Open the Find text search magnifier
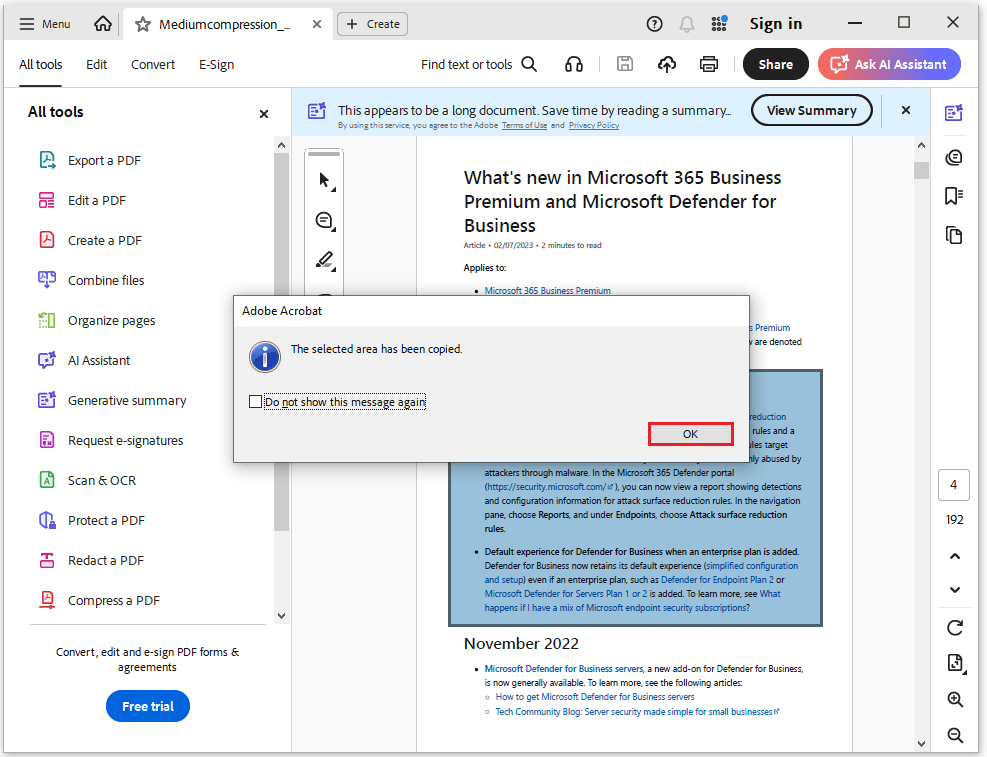The height and width of the screenshot is (757, 987). tap(529, 64)
